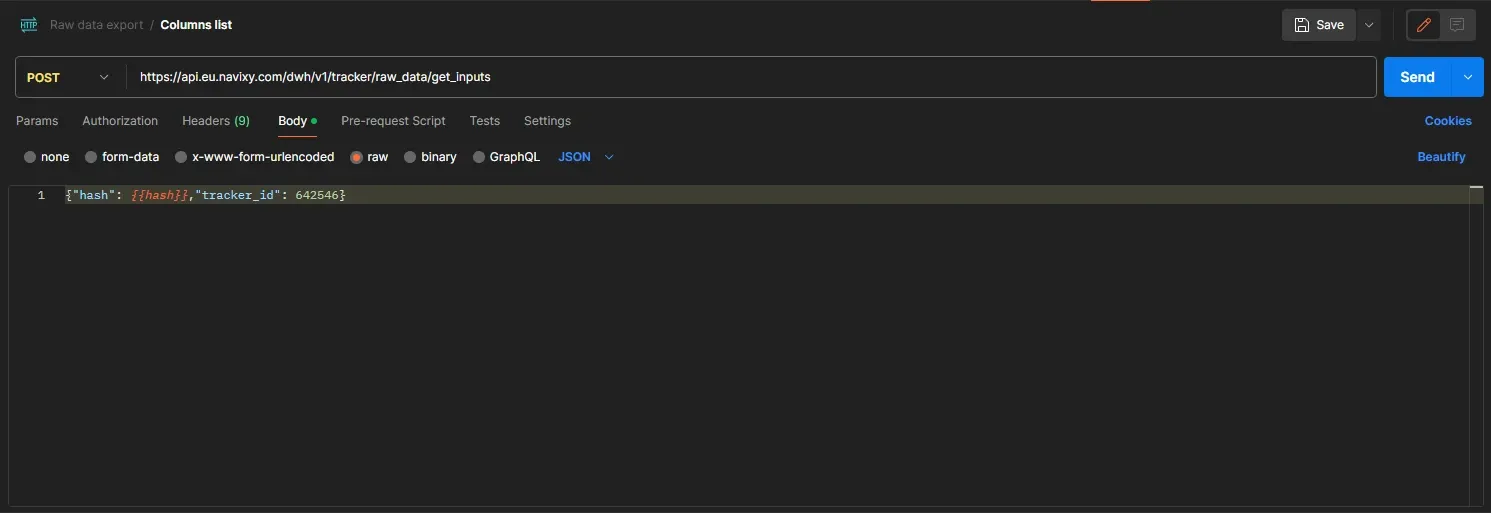Click the Columns list request name
This screenshot has width=1491, height=513.
196,25
